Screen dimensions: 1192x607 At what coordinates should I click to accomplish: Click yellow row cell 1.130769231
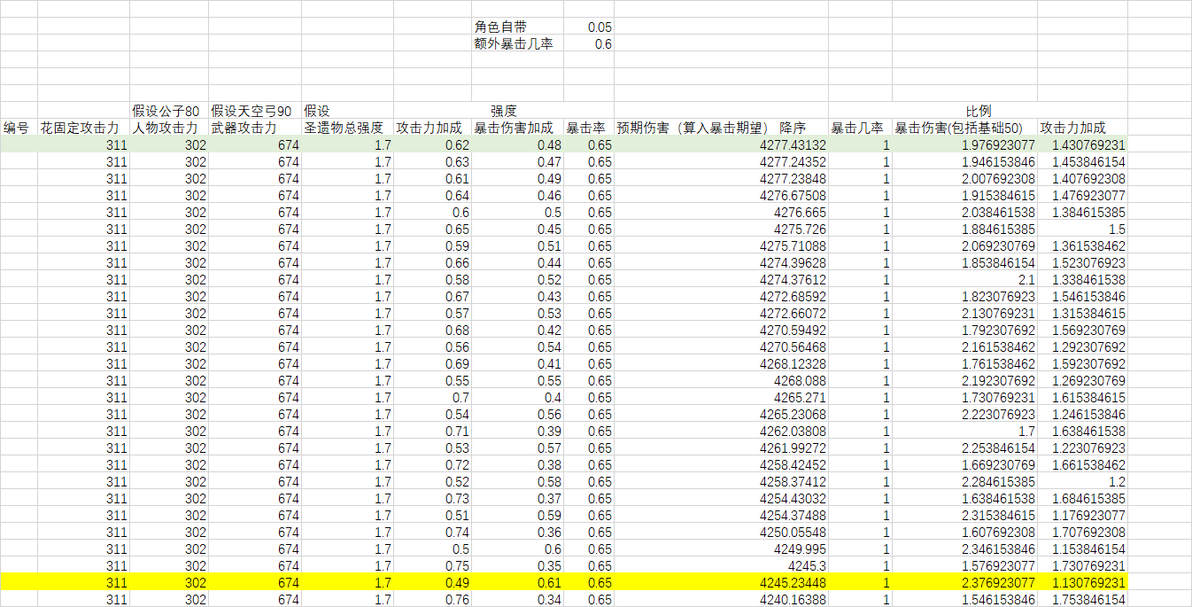pyautogui.click(x=1083, y=583)
